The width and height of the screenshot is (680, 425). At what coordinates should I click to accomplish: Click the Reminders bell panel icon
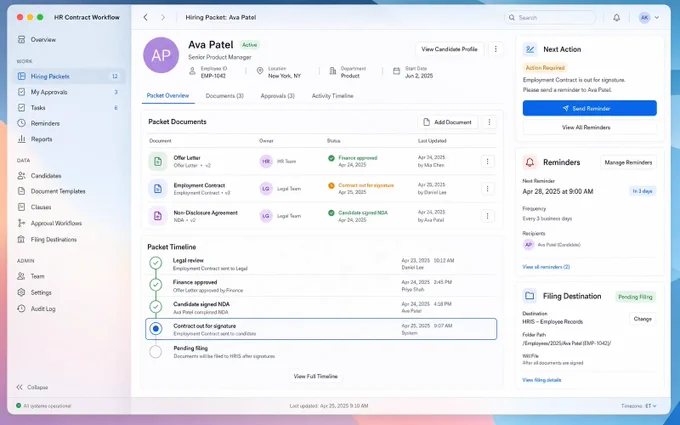(530, 162)
